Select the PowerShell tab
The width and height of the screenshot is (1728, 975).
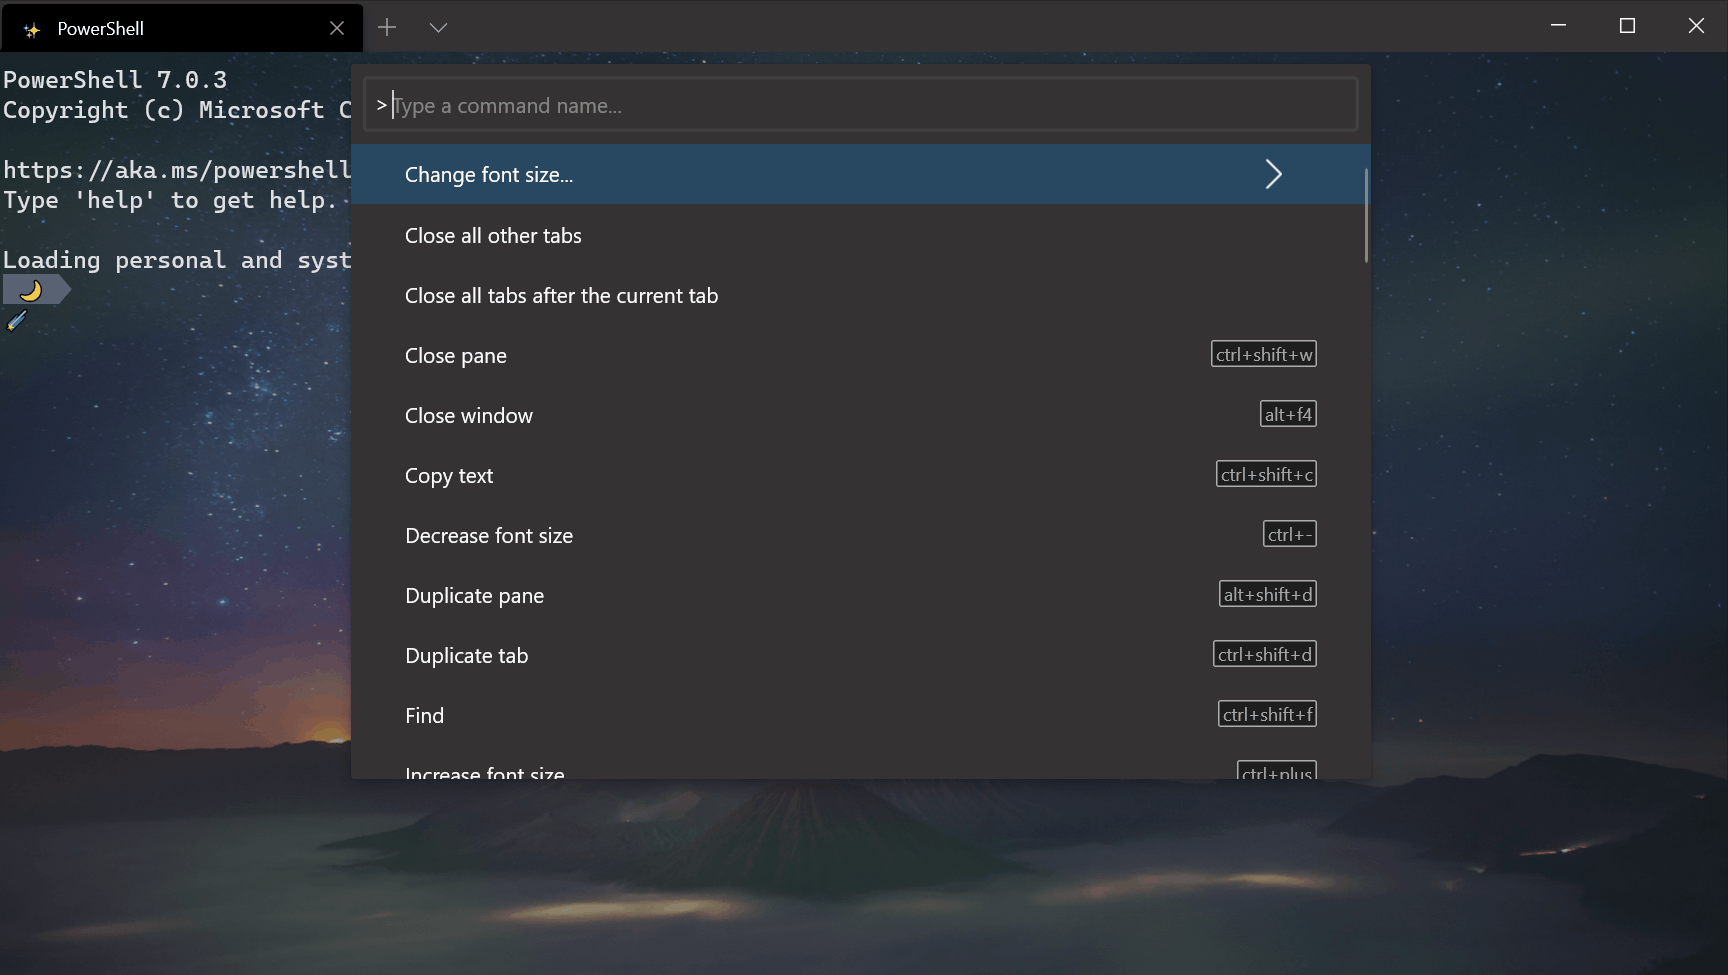point(150,28)
